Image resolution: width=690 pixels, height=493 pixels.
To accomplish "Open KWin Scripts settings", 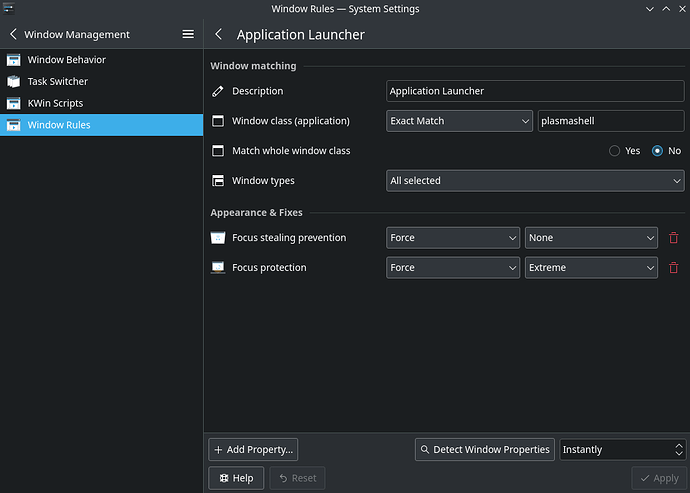I will [101, 103].
